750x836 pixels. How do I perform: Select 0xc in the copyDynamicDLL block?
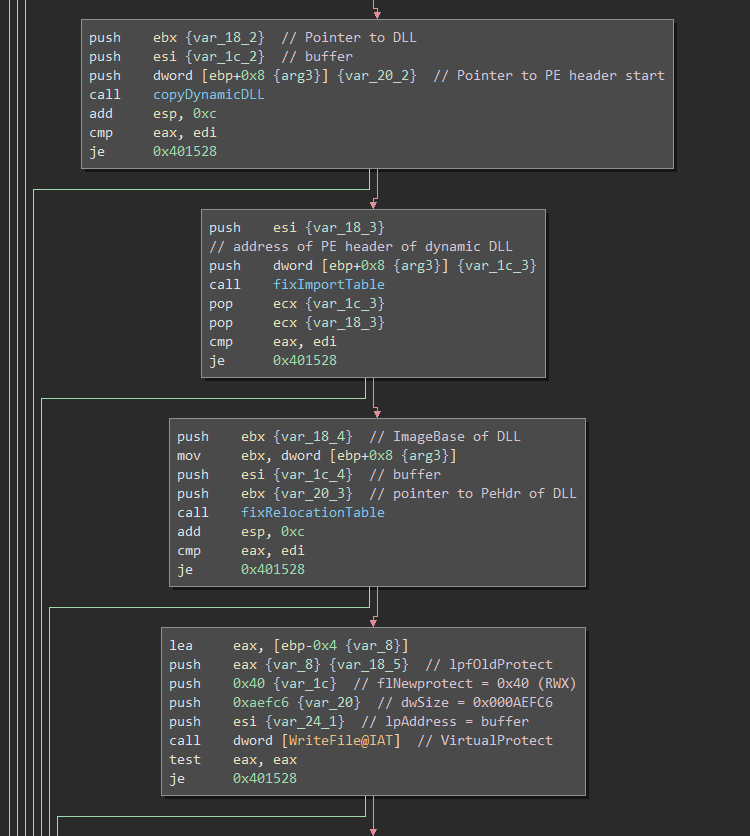(x=205, y=114)
